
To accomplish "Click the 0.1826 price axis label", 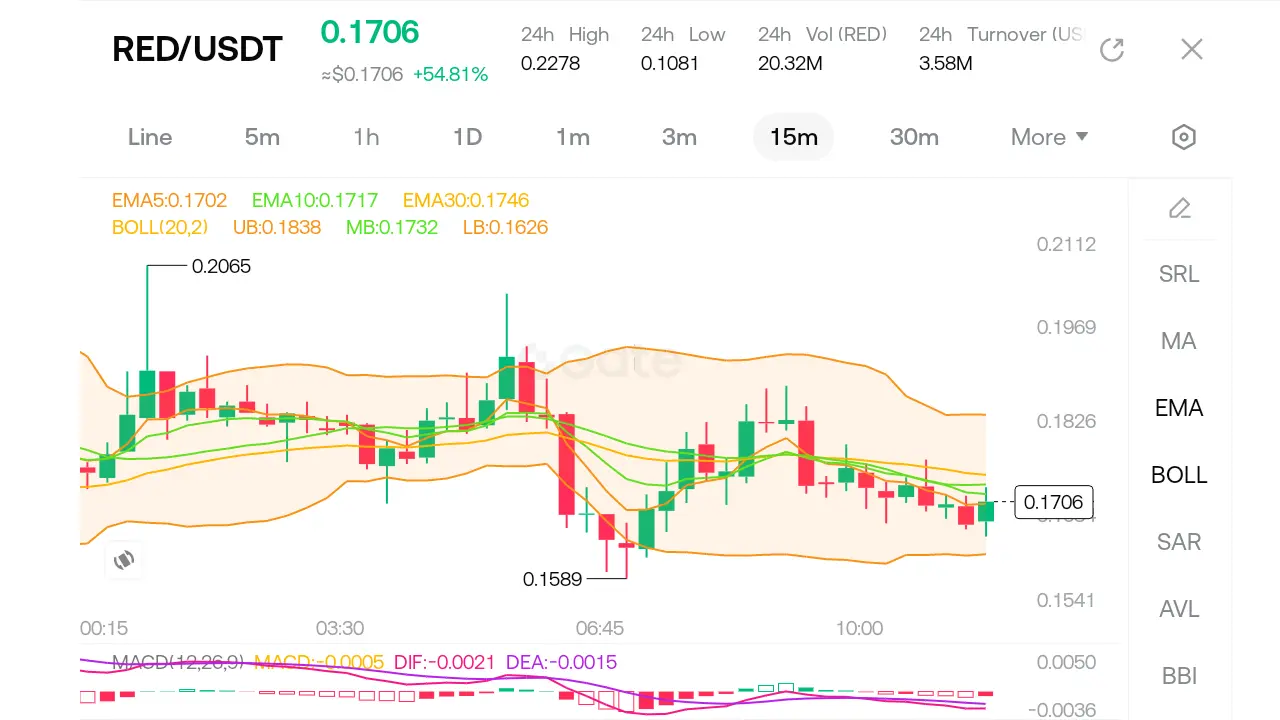I will tap(1066, 421).
